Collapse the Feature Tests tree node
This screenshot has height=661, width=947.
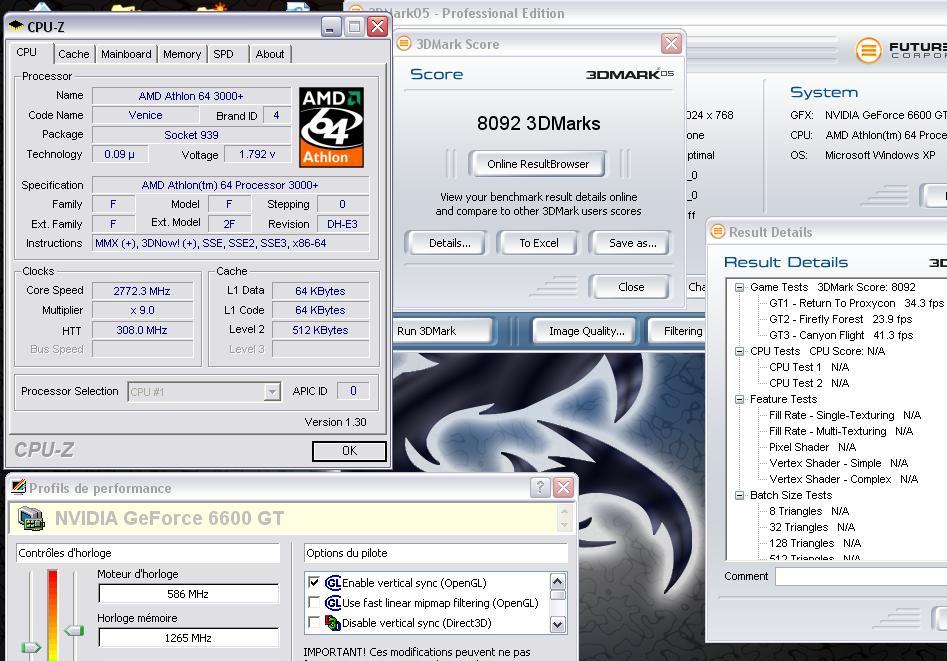click(x=739, y=399)
